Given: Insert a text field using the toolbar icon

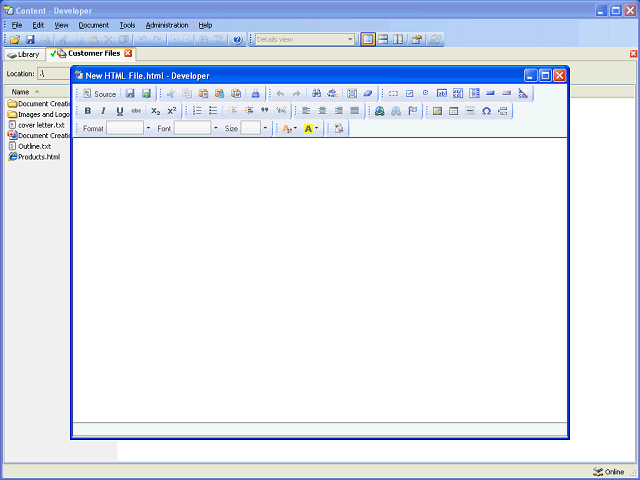Looking at the screenshot, I should click(x=442, y=93).
